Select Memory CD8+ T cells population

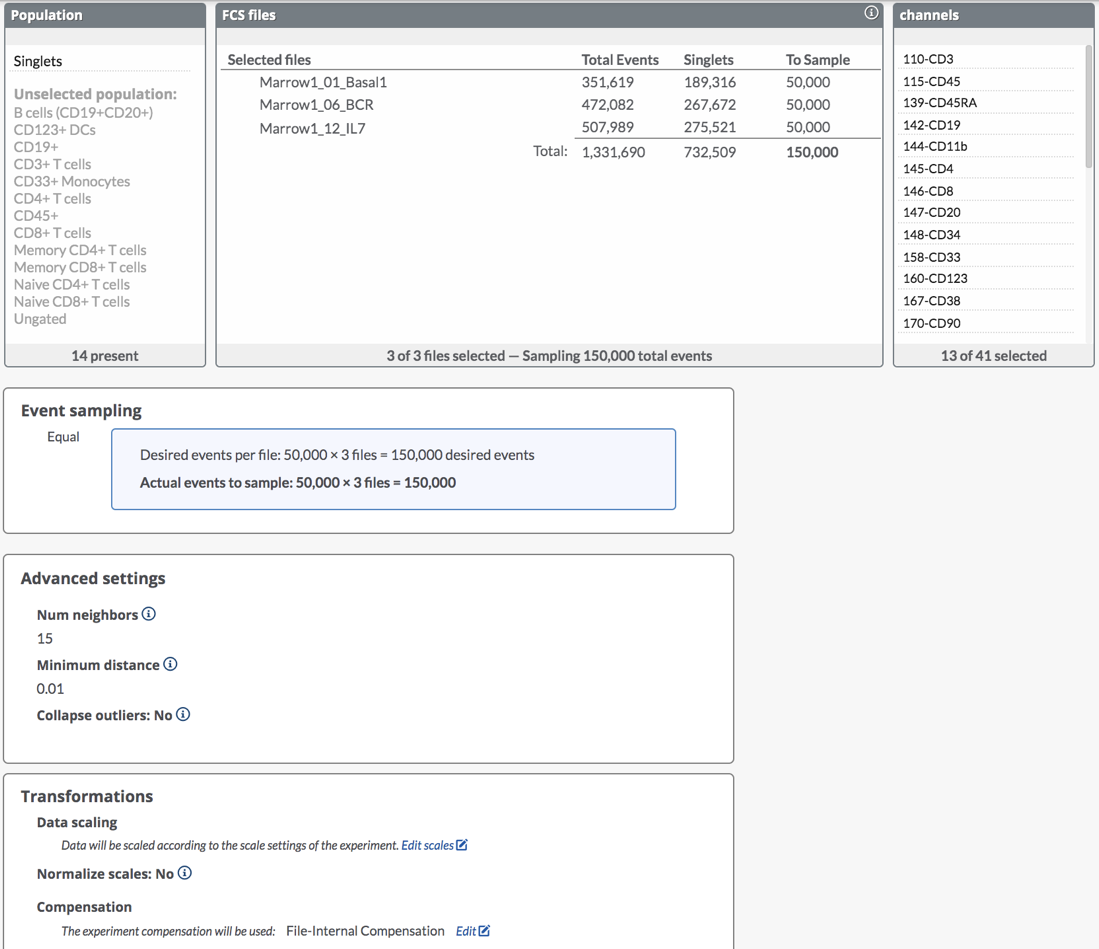point(80,267)
